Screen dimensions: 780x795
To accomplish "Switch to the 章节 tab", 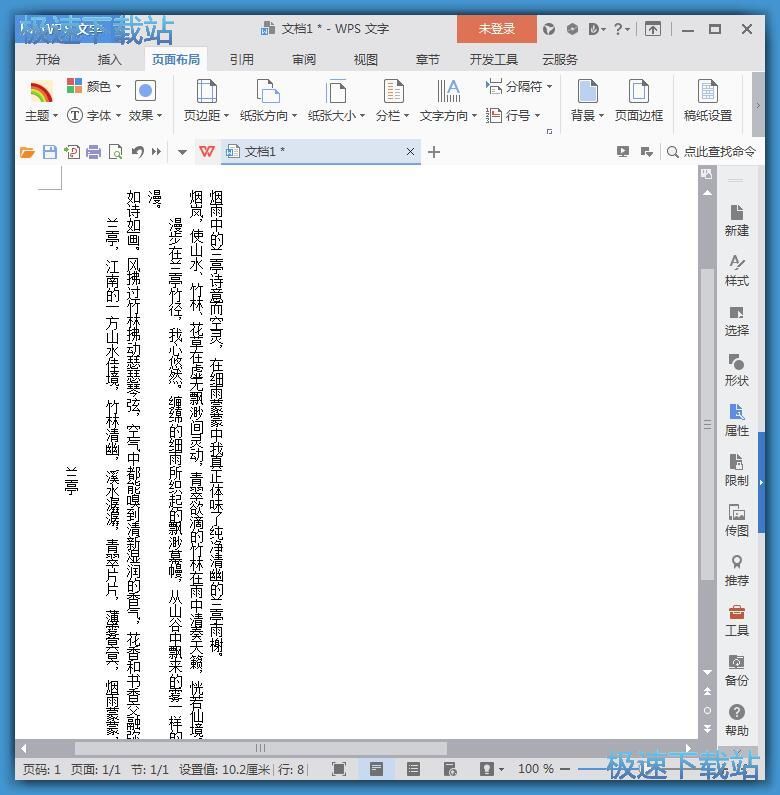I will 428,59.
